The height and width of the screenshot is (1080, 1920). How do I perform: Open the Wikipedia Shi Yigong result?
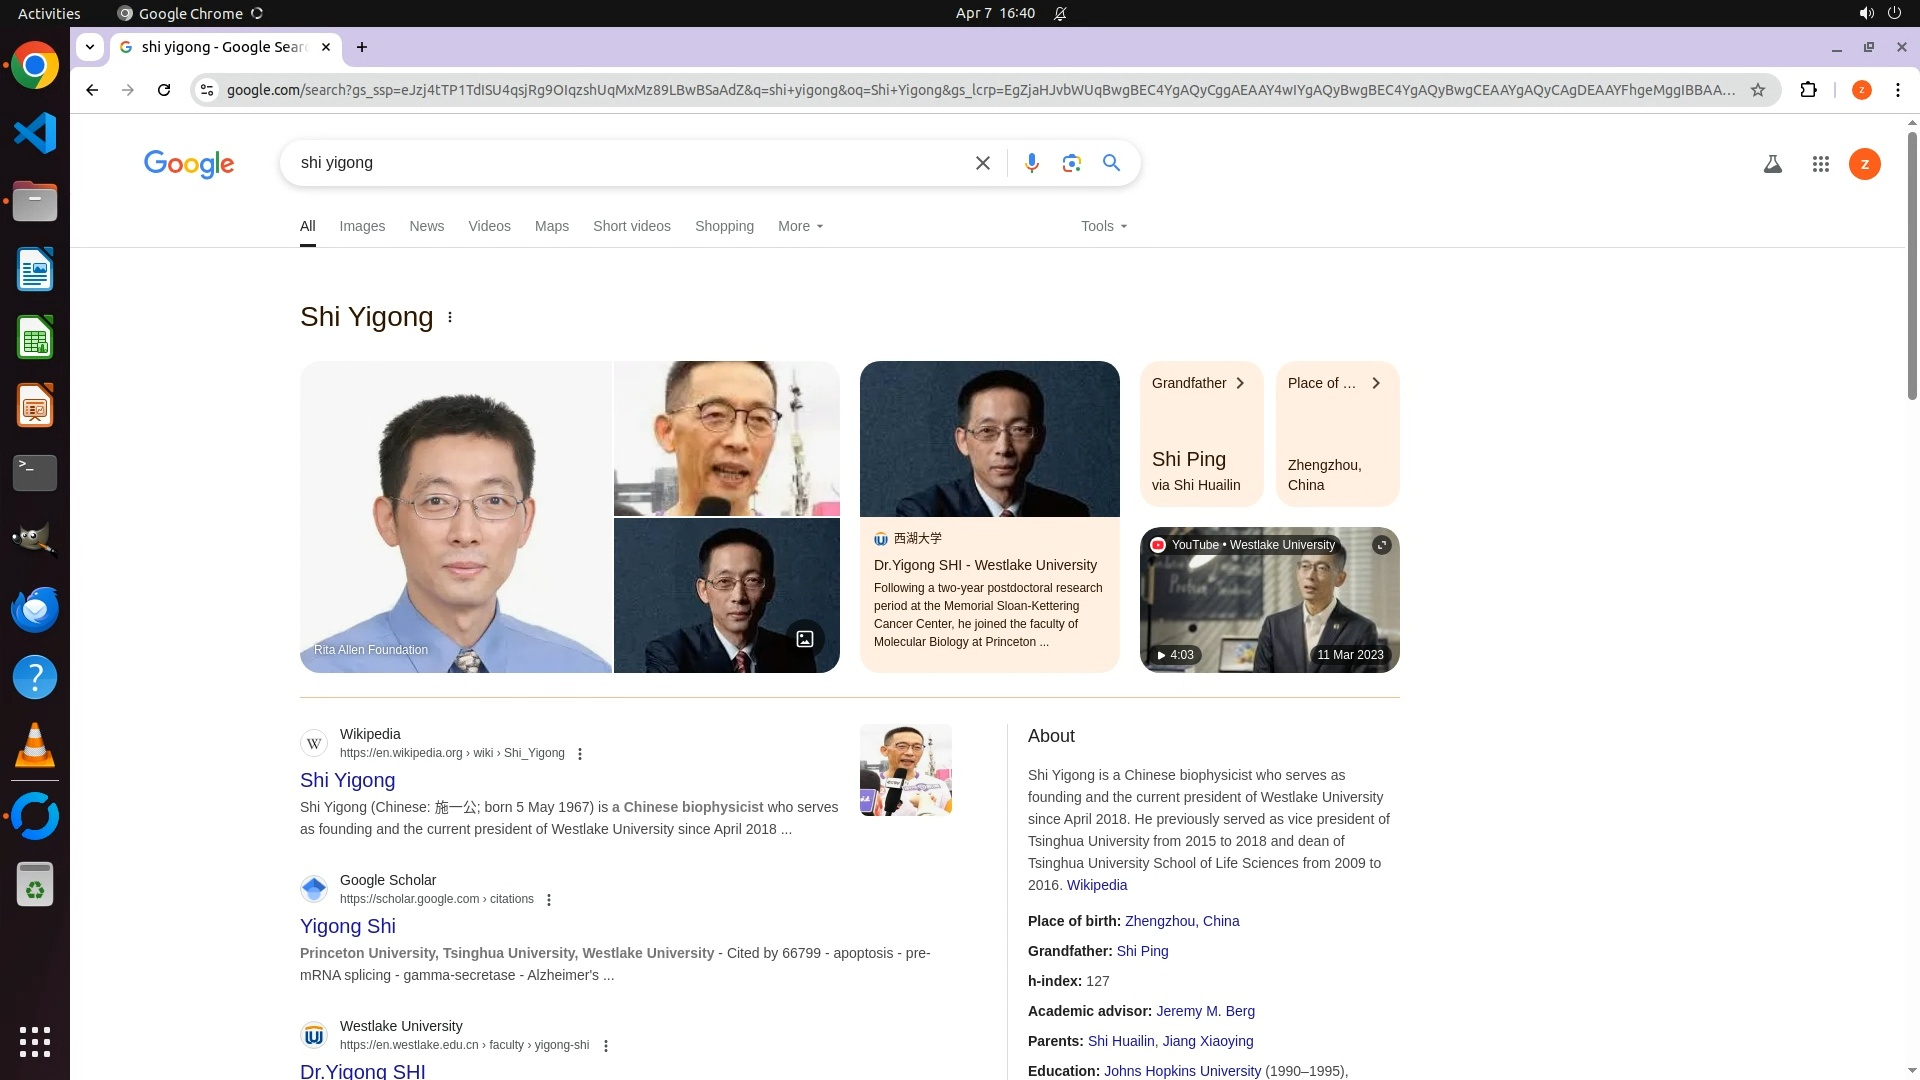347,780
